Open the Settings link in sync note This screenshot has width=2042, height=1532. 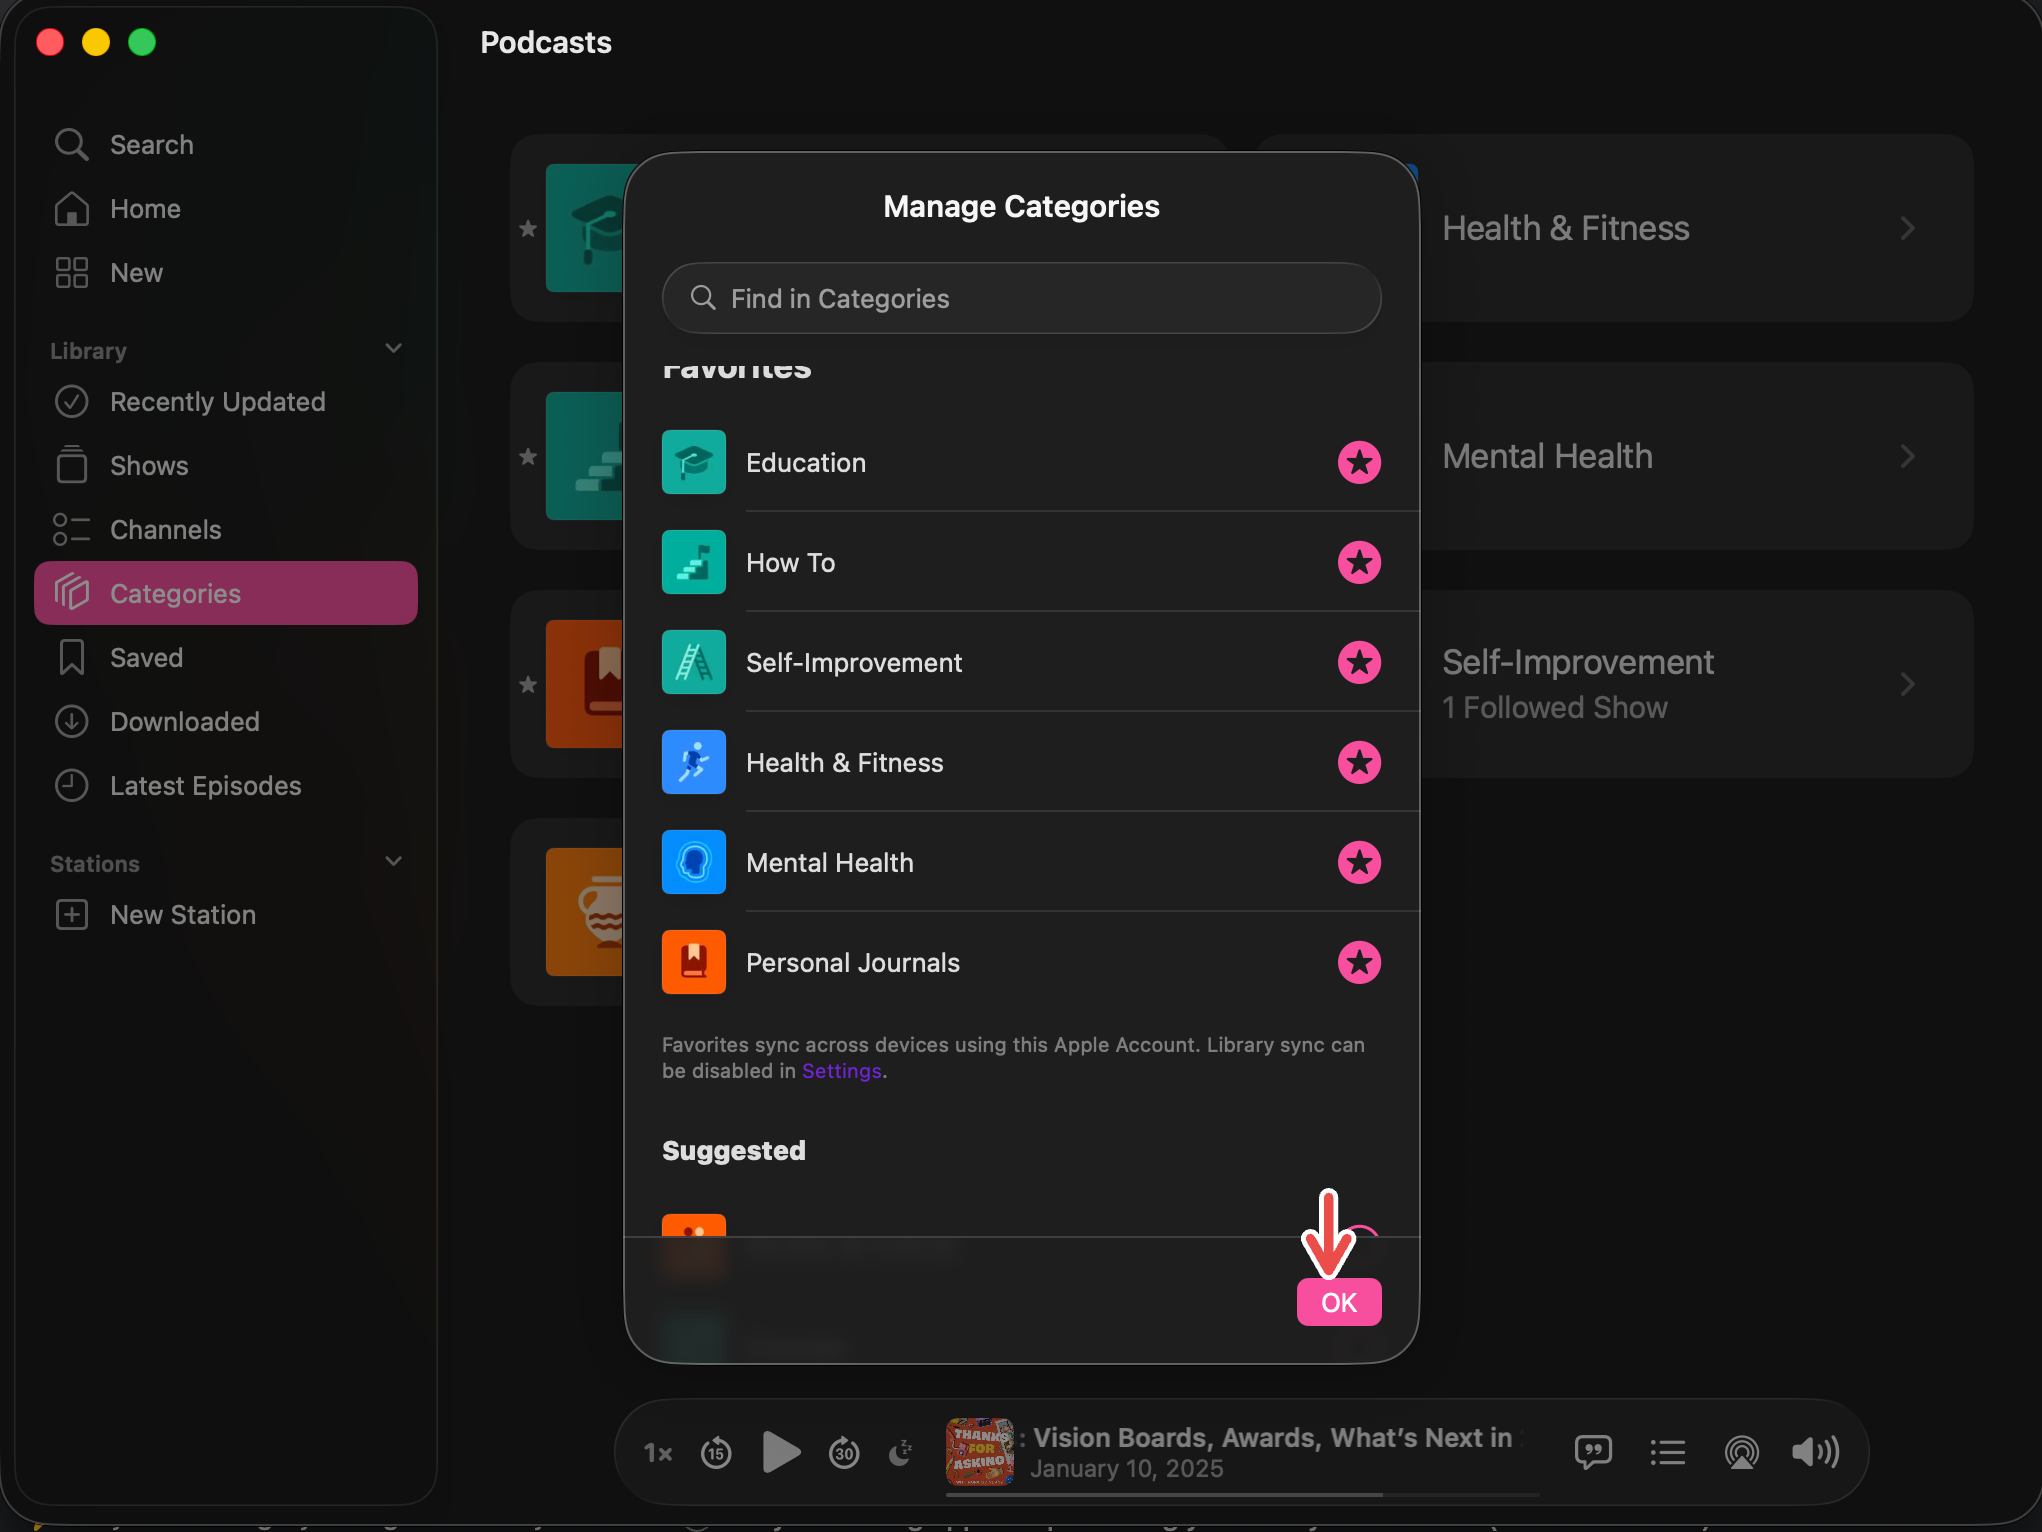842,1071
